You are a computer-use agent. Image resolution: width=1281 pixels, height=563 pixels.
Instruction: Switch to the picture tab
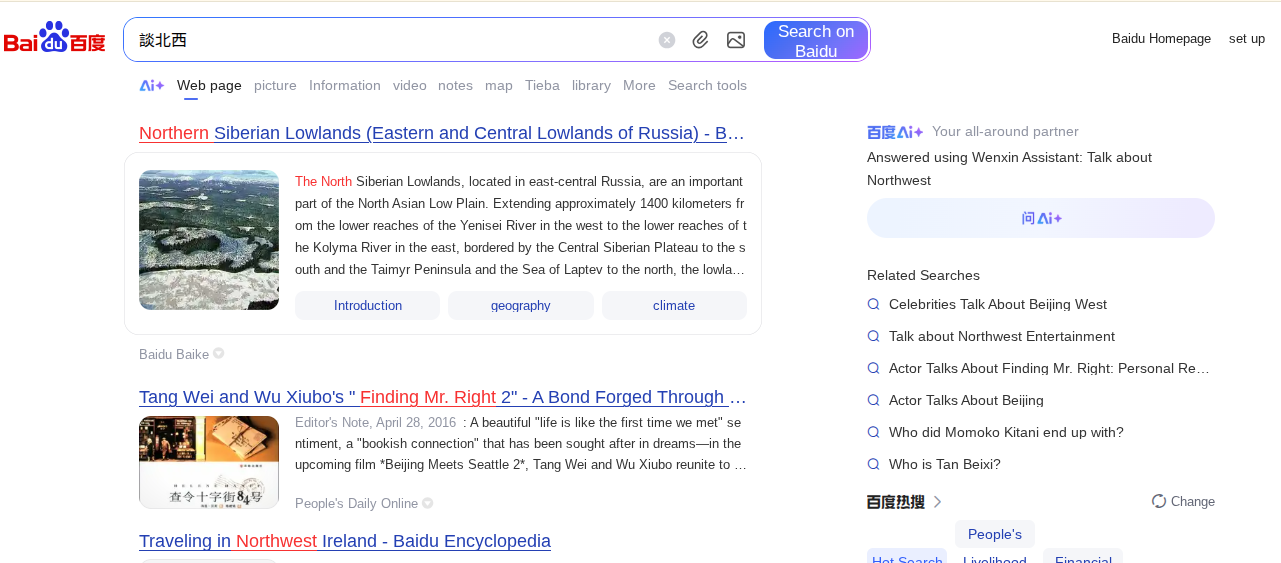275,86
